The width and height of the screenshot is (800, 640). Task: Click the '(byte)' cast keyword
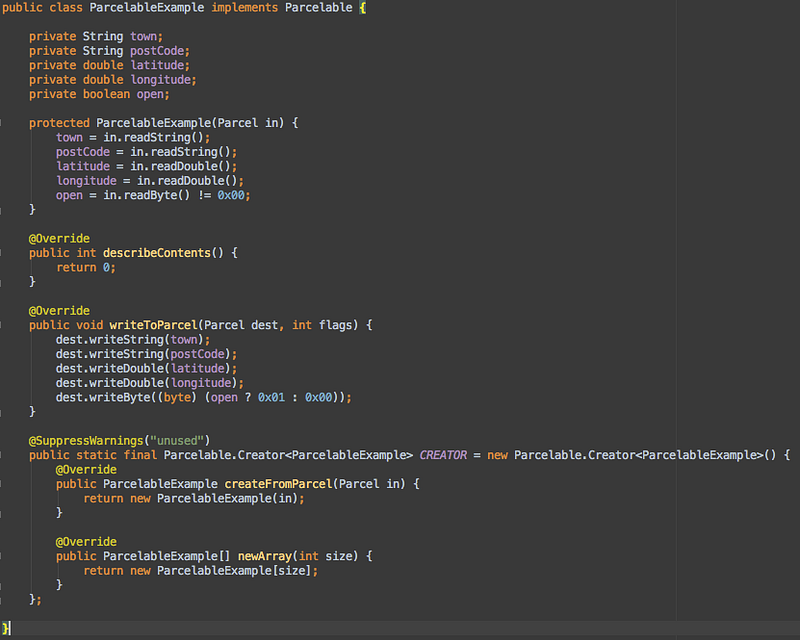pos(177,398)
